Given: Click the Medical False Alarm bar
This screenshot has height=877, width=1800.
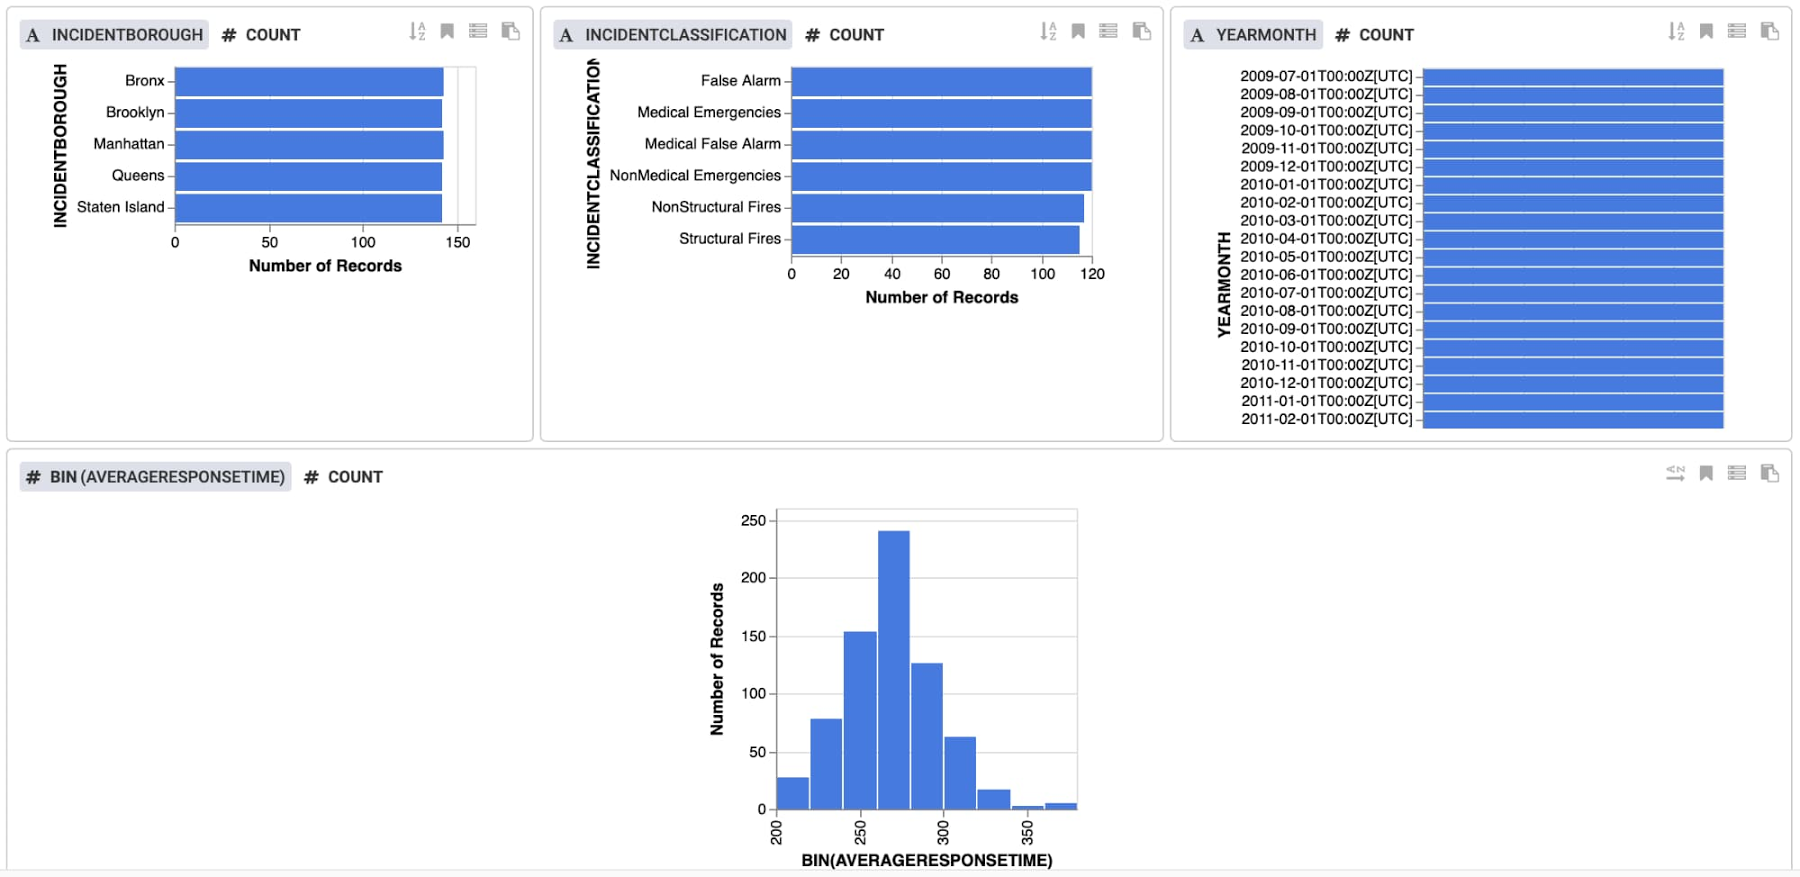Looking at the screenshot, I should [941, 145].
